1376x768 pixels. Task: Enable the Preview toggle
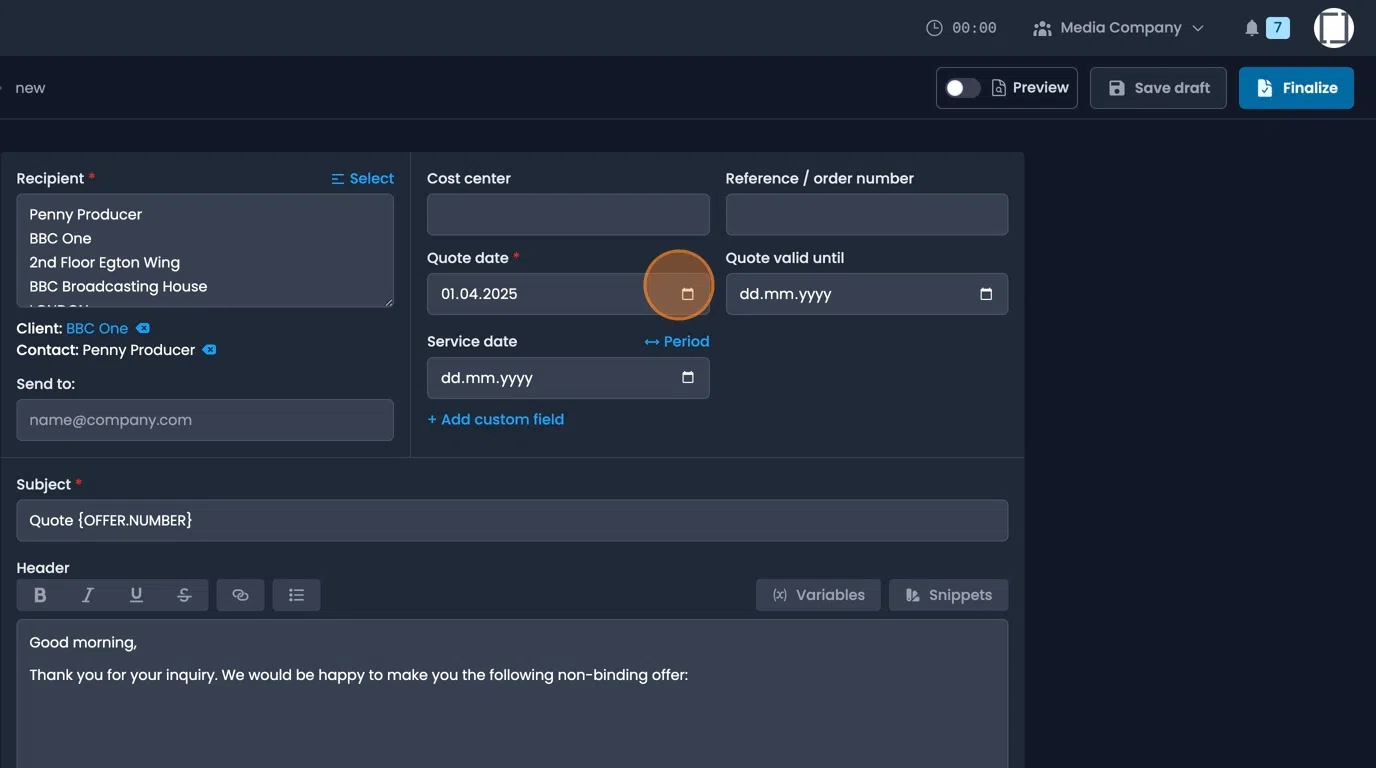[962, 87]
